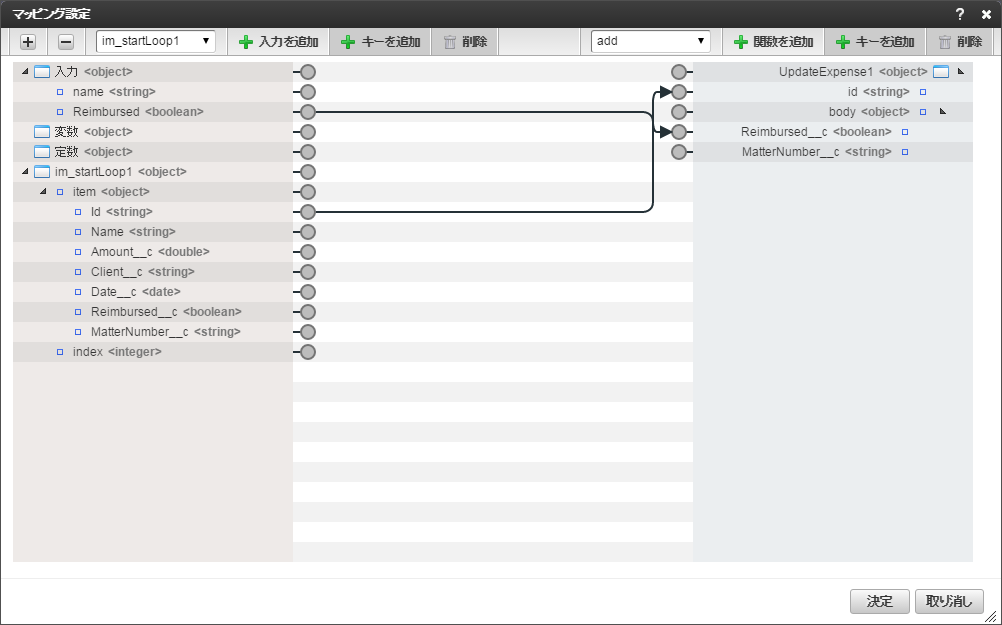Click the connector node of index row
Screen dimensions: 1002x625
click(308, 351)
